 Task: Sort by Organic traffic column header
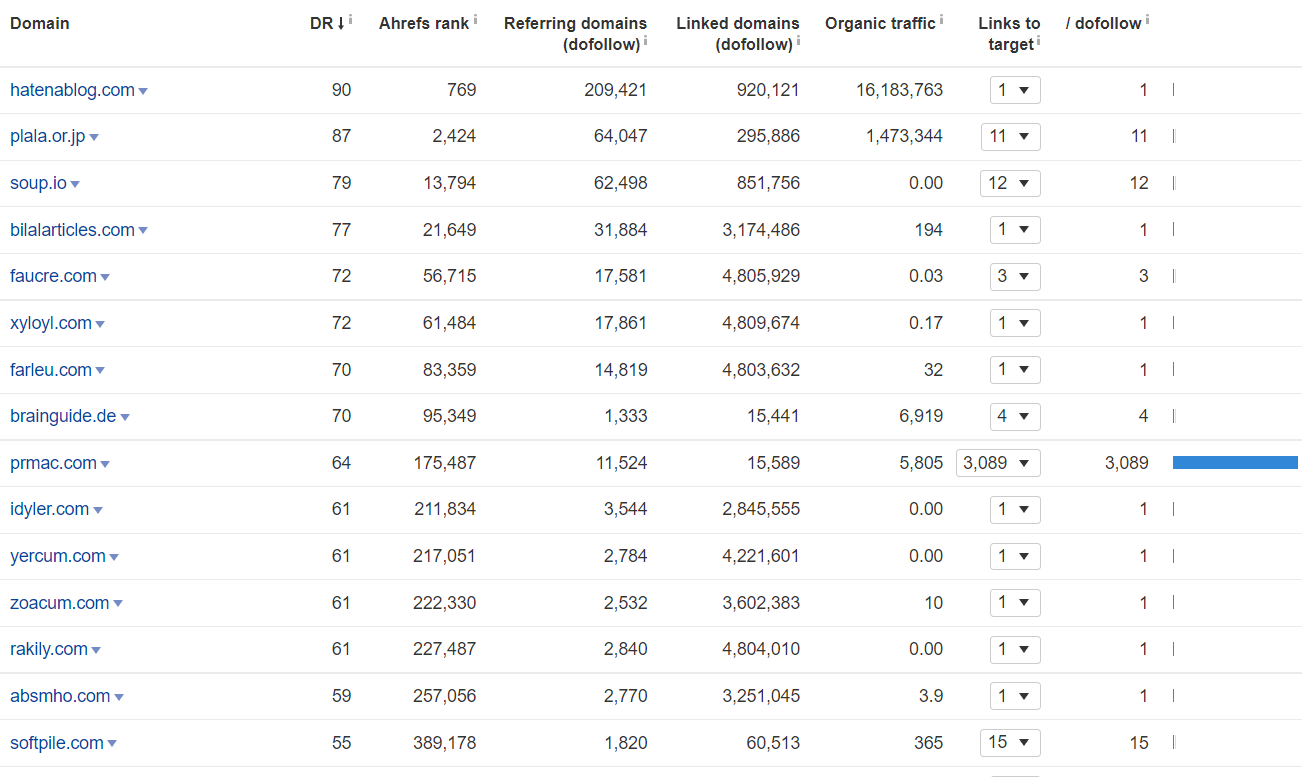pos(880,23)
